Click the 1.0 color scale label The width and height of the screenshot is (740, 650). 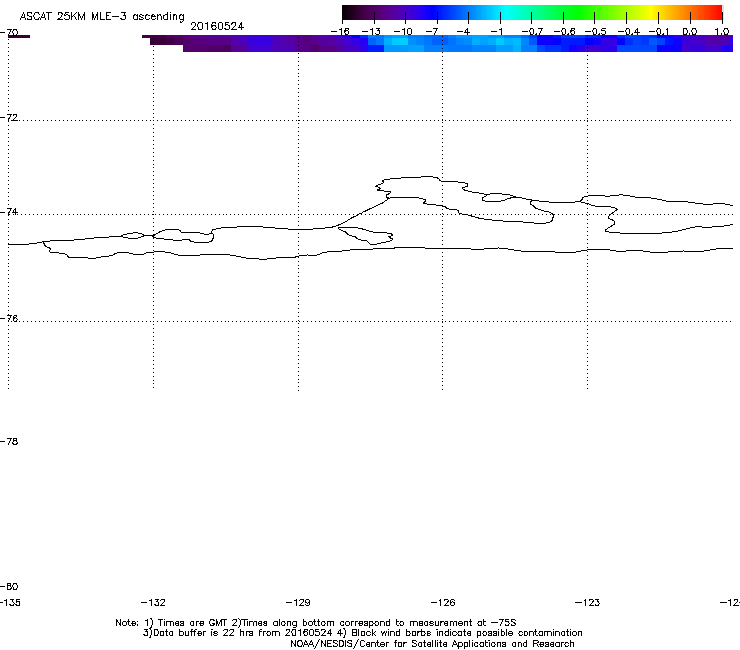(722, 32)
